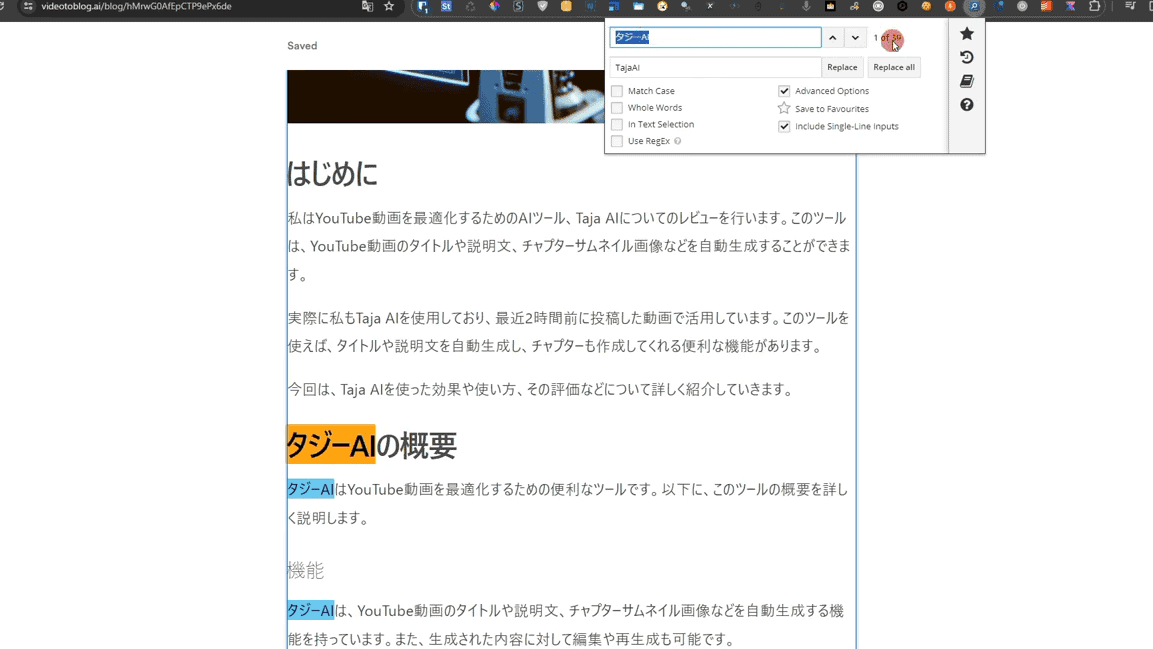This screenshot has width=1153, height=649.
Task: Click the '機能' subheading
Action: point(305,570)
